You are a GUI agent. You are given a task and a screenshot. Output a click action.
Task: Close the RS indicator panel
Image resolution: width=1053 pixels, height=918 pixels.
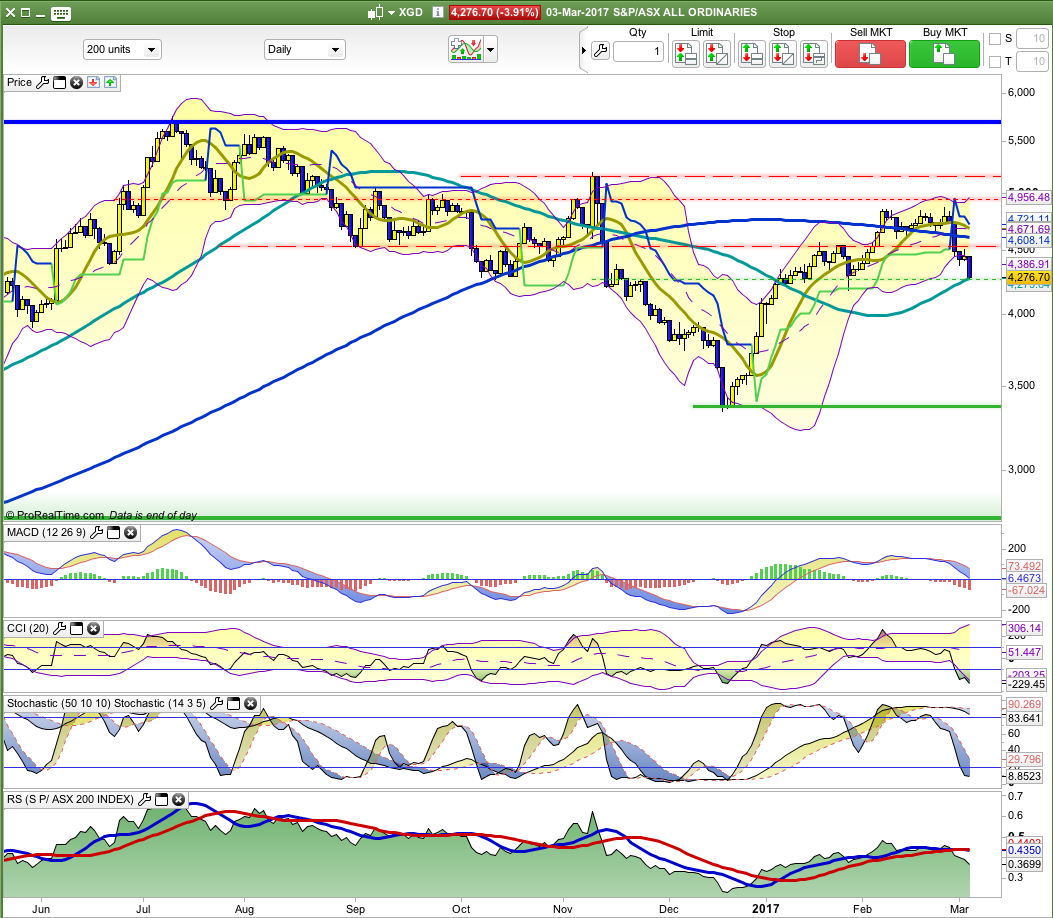pos(179,800)
